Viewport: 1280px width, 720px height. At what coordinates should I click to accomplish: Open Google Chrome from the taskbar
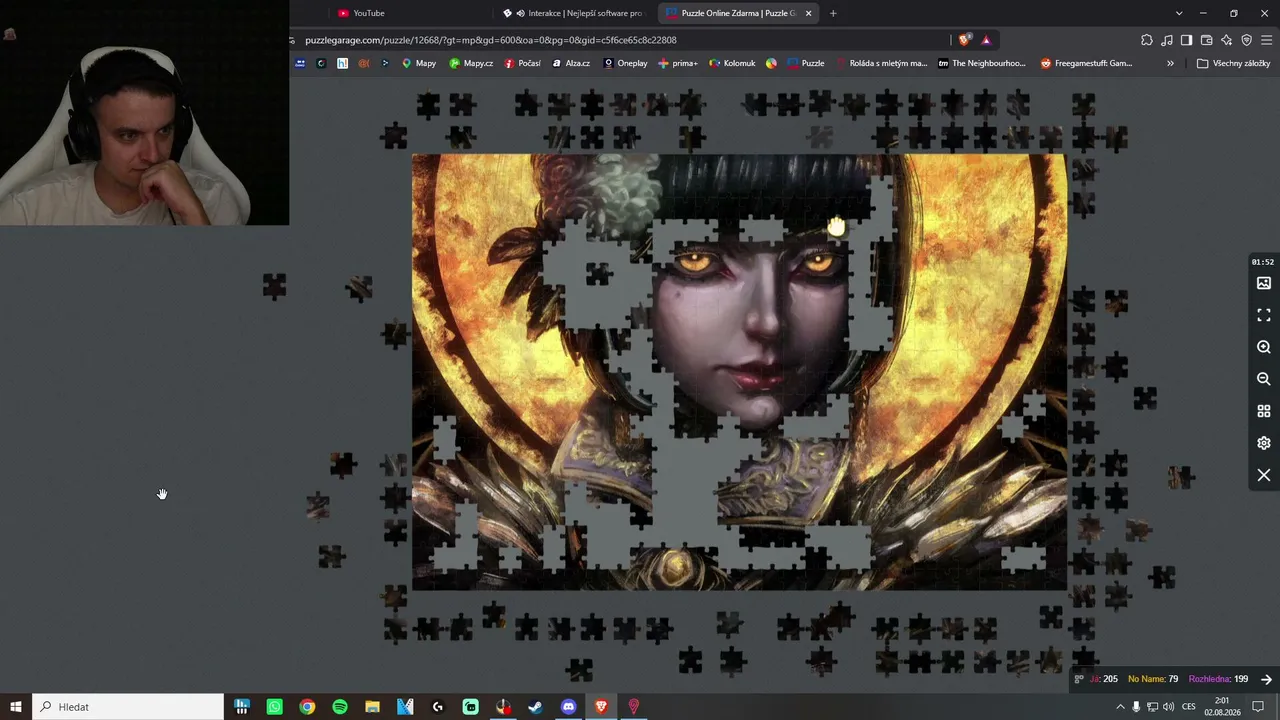pyautogui.click(x=307, y=707)
